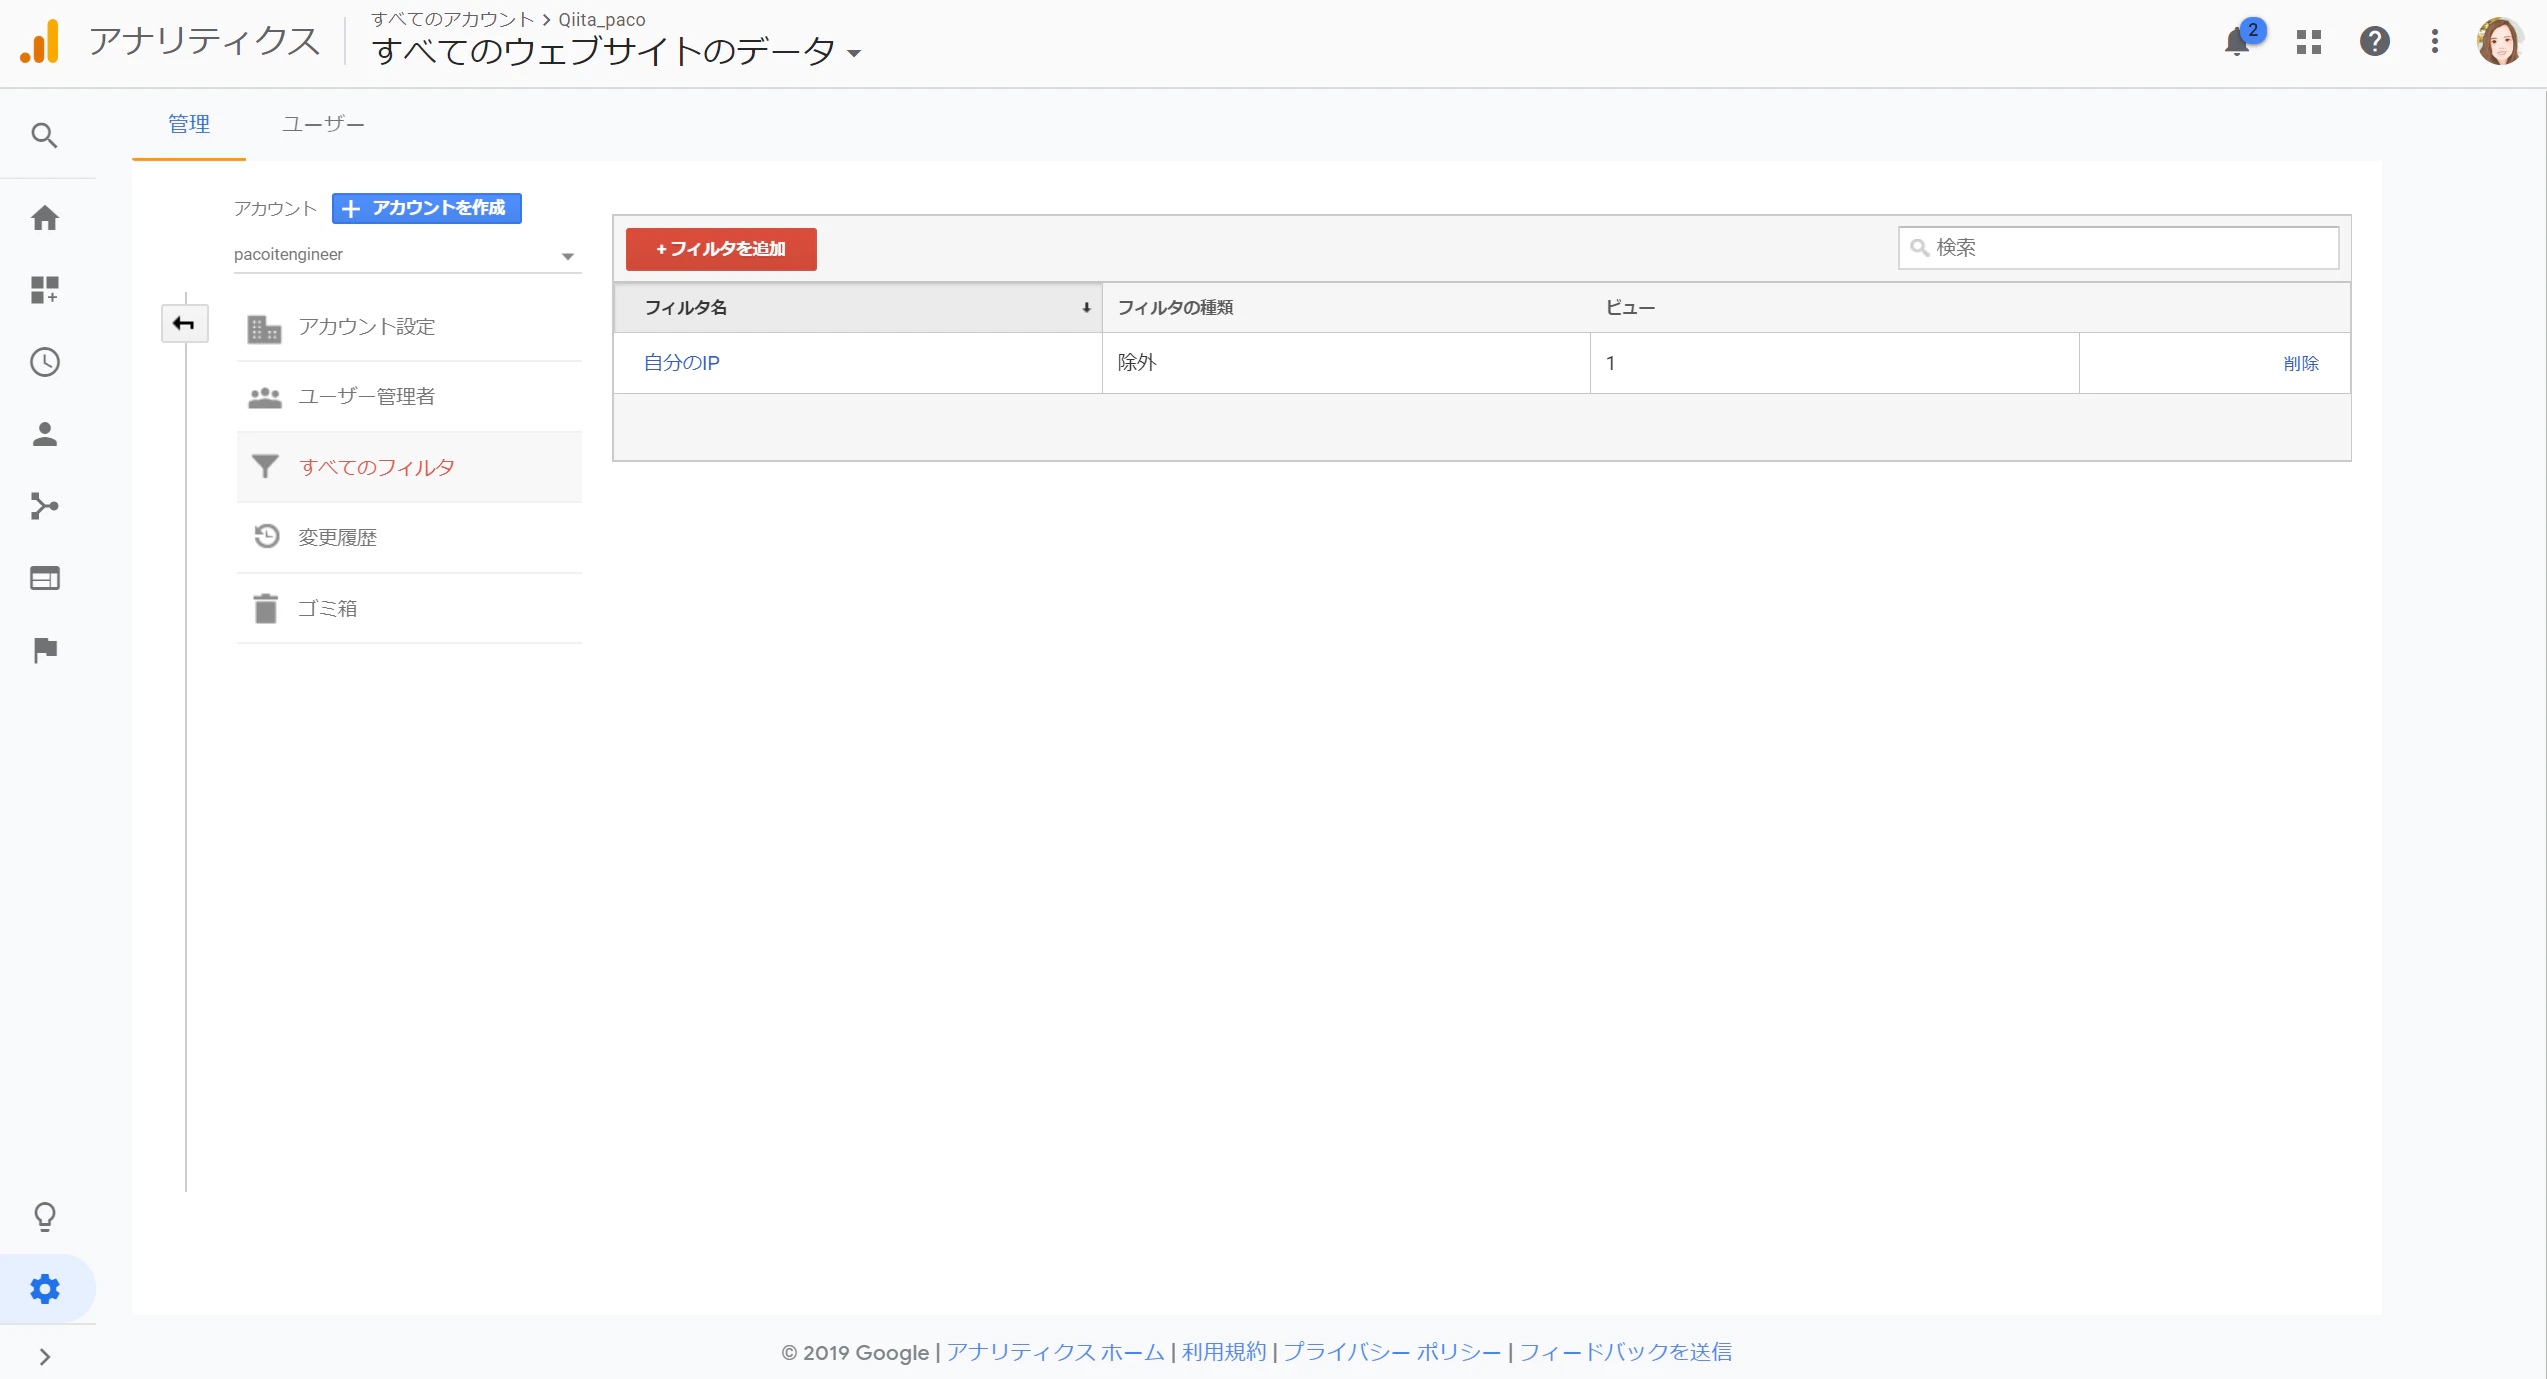Sort by フィルタ名 column header
This screenshot has width=2547, height=1379.
[858, 307]
